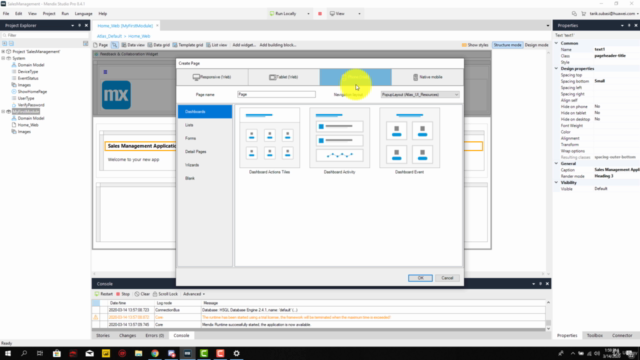Collapse the Common properties section

[557, 43]
